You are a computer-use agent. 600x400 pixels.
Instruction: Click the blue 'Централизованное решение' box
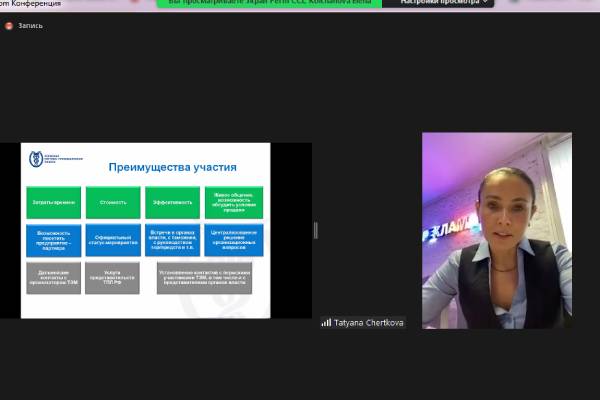point(234,240)
